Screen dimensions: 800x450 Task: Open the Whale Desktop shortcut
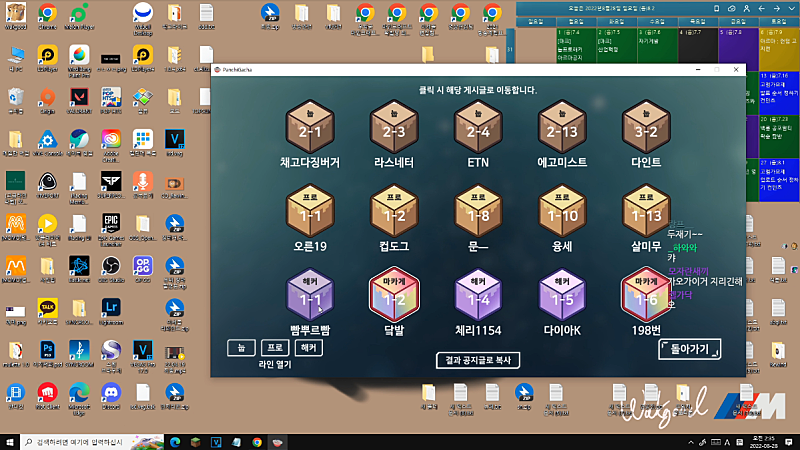click(x=142, y=18)
